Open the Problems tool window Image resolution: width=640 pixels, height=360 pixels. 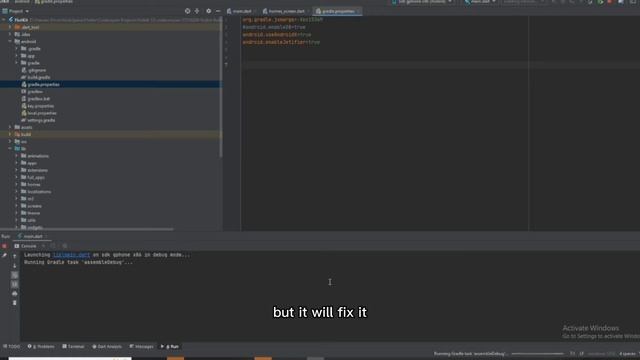41,347
